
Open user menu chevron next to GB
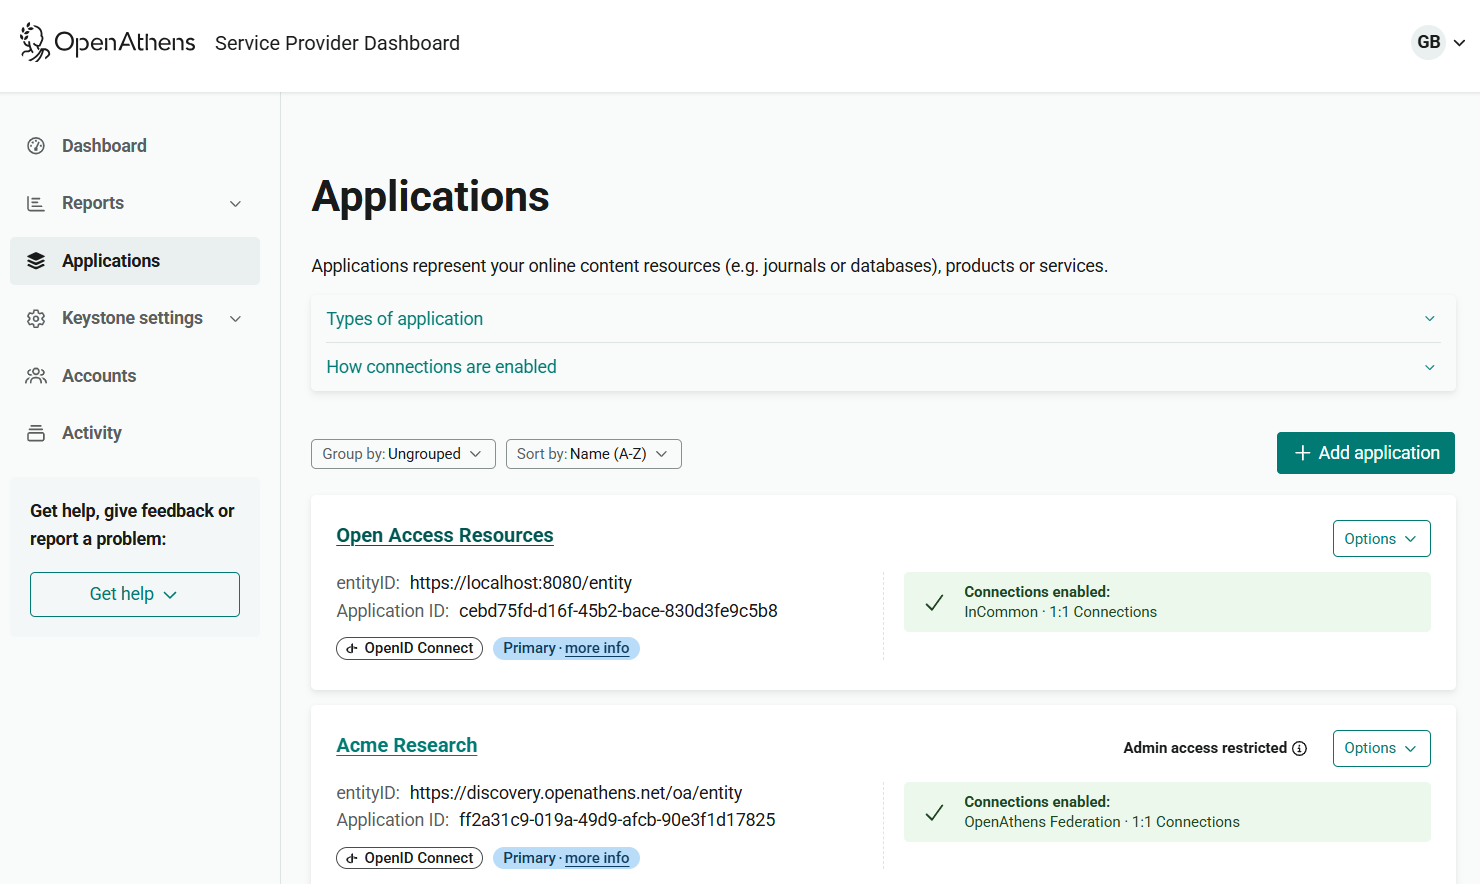(1459, 43)
